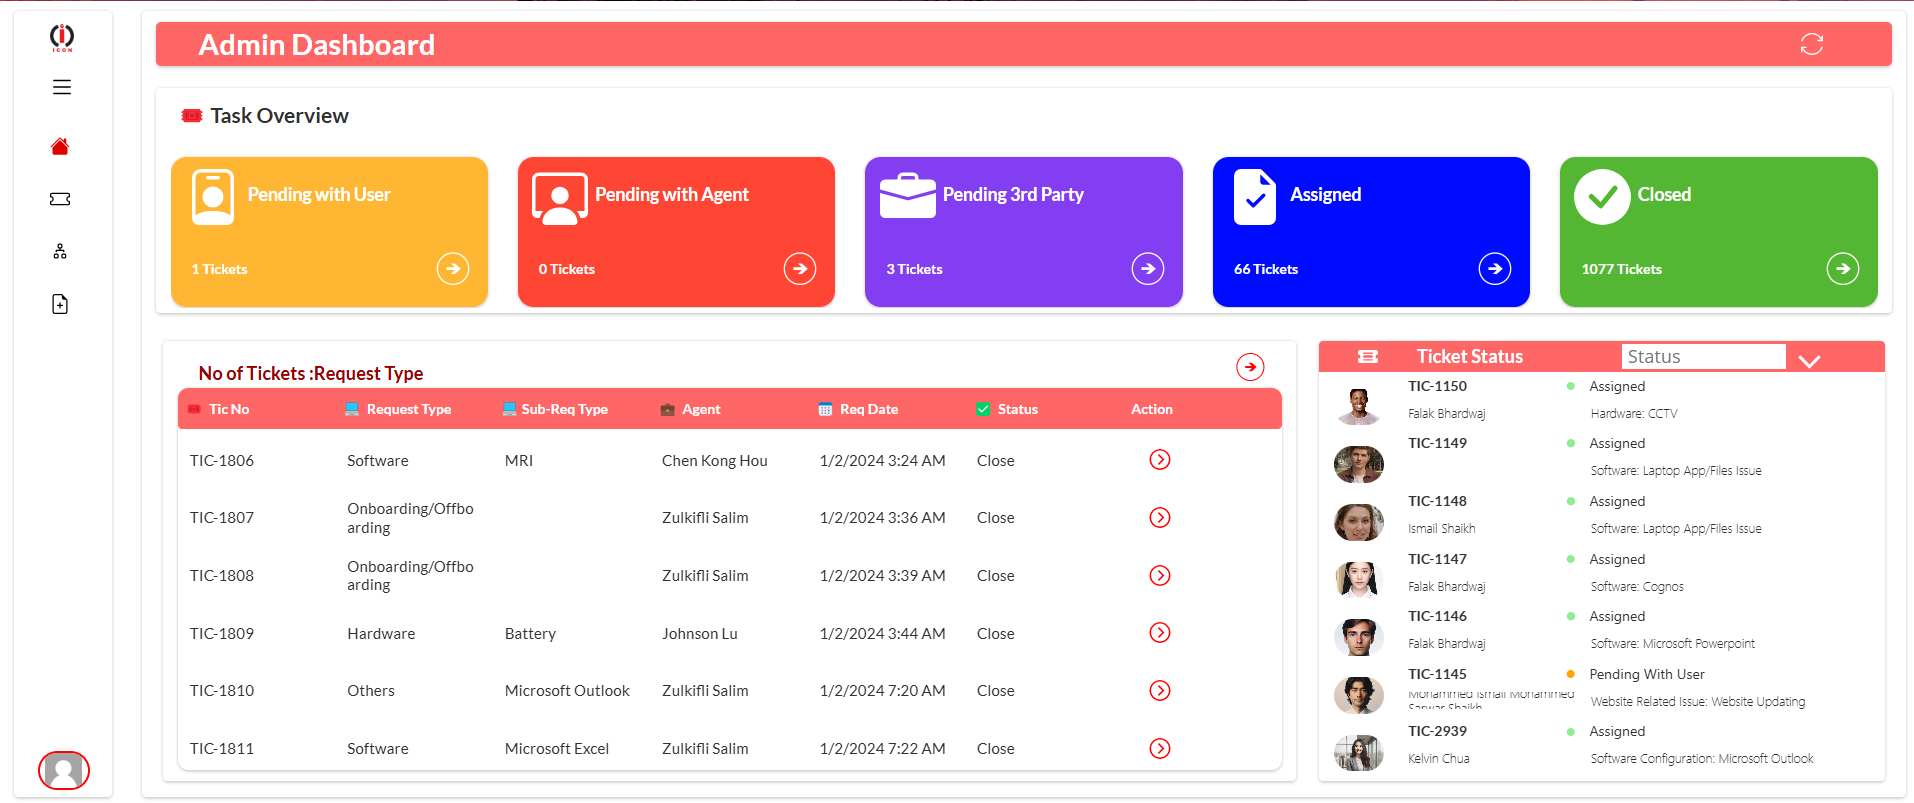
Task: Go to the home dashboard icon
Action: [60, 147]
